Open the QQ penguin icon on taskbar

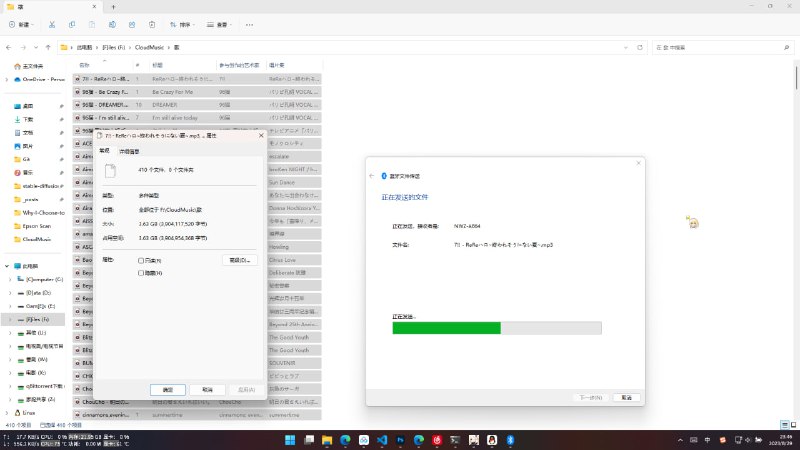[x=492, y=440]
